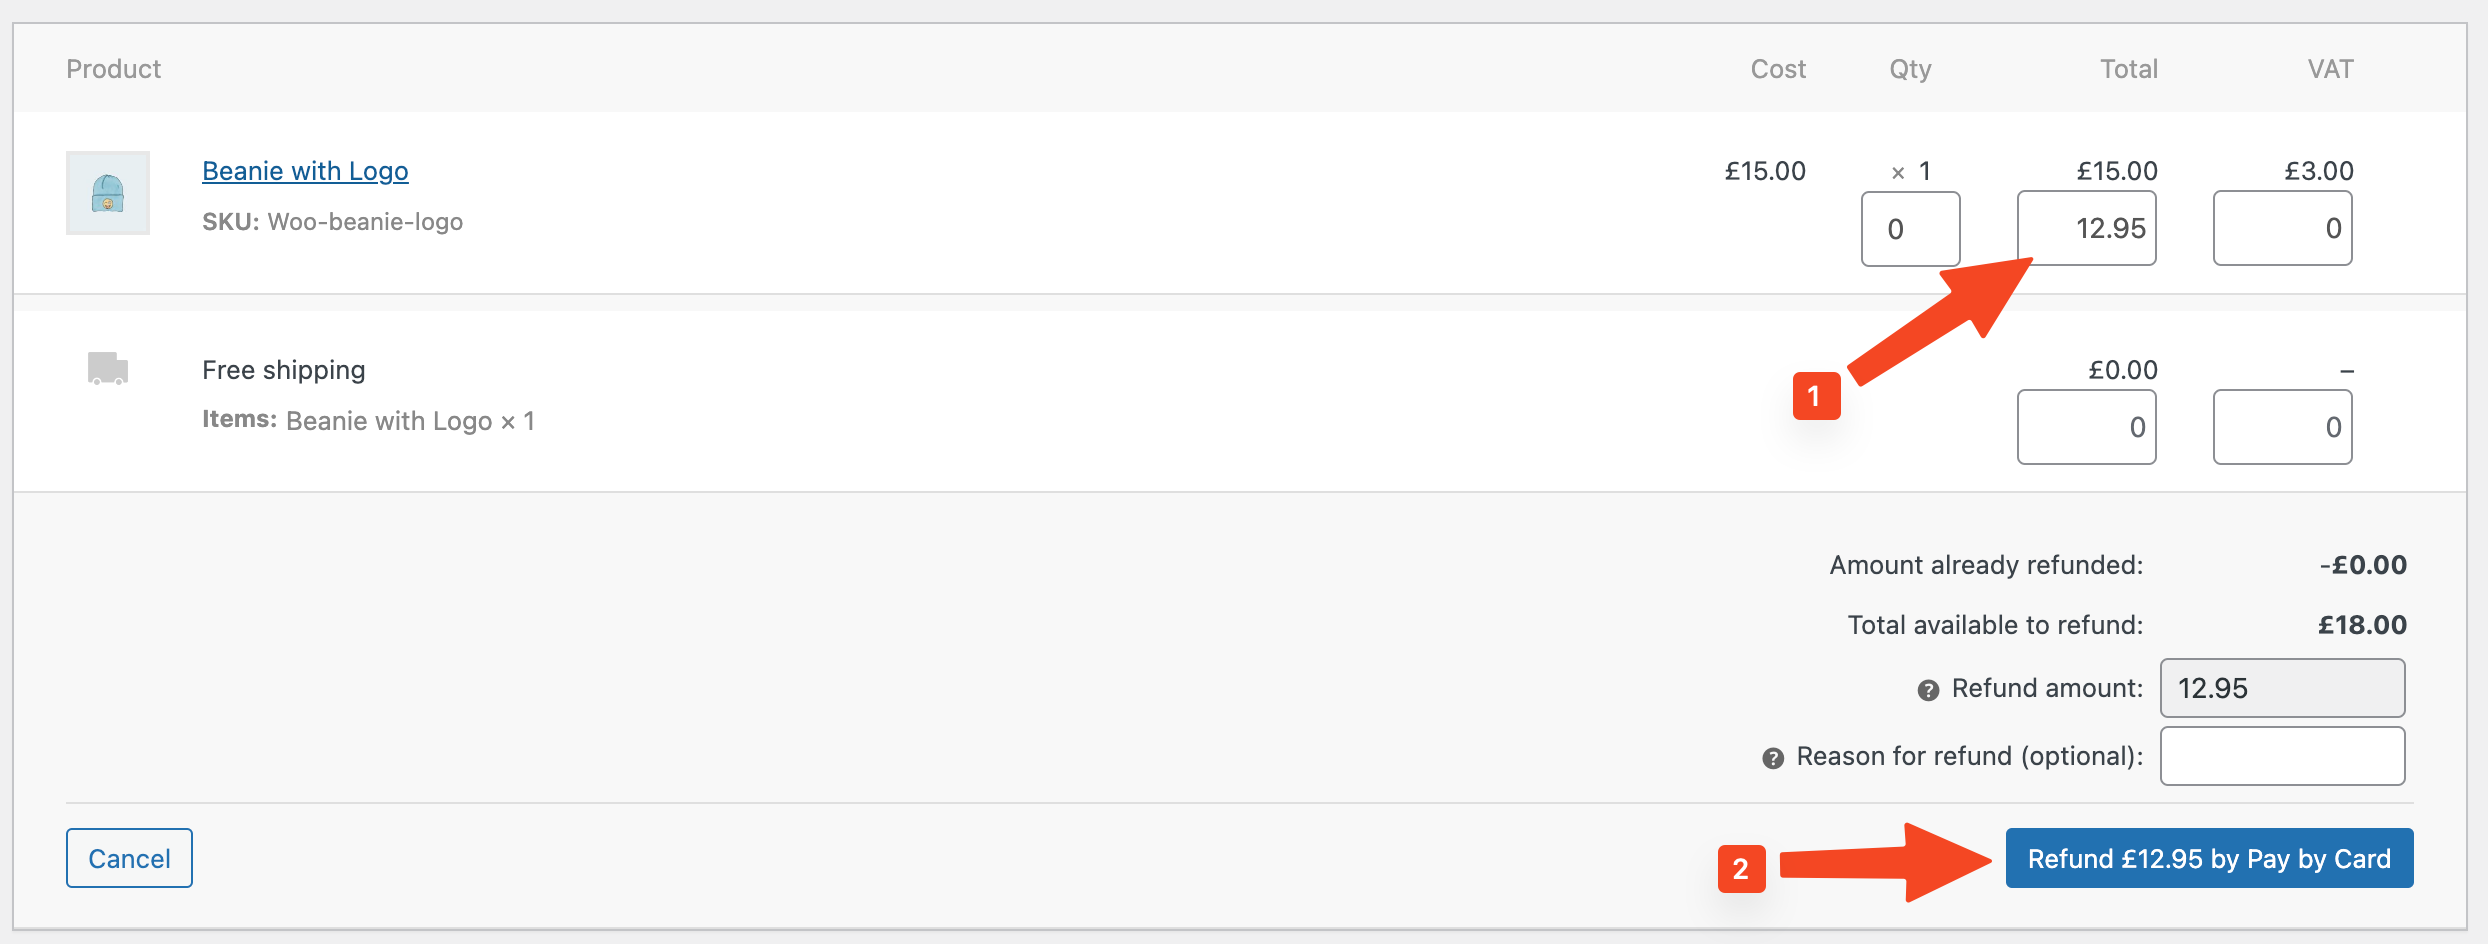Image resolution: width=2488 pixels, height=944 pixels.
Task: Click the Refund amount field
Action: point(2282,688)
